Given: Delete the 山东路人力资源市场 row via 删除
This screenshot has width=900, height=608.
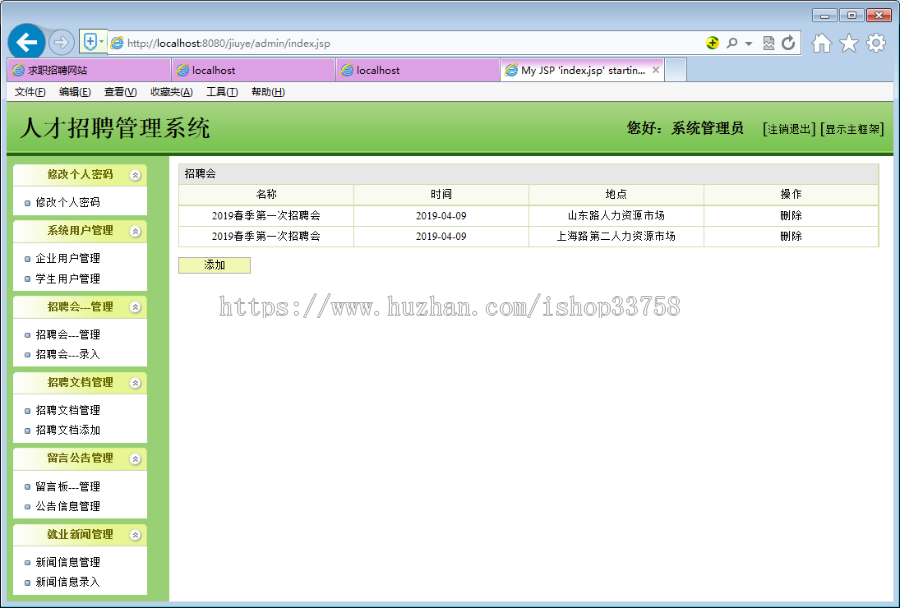Looking at the screenshot, I should [790, 216].
